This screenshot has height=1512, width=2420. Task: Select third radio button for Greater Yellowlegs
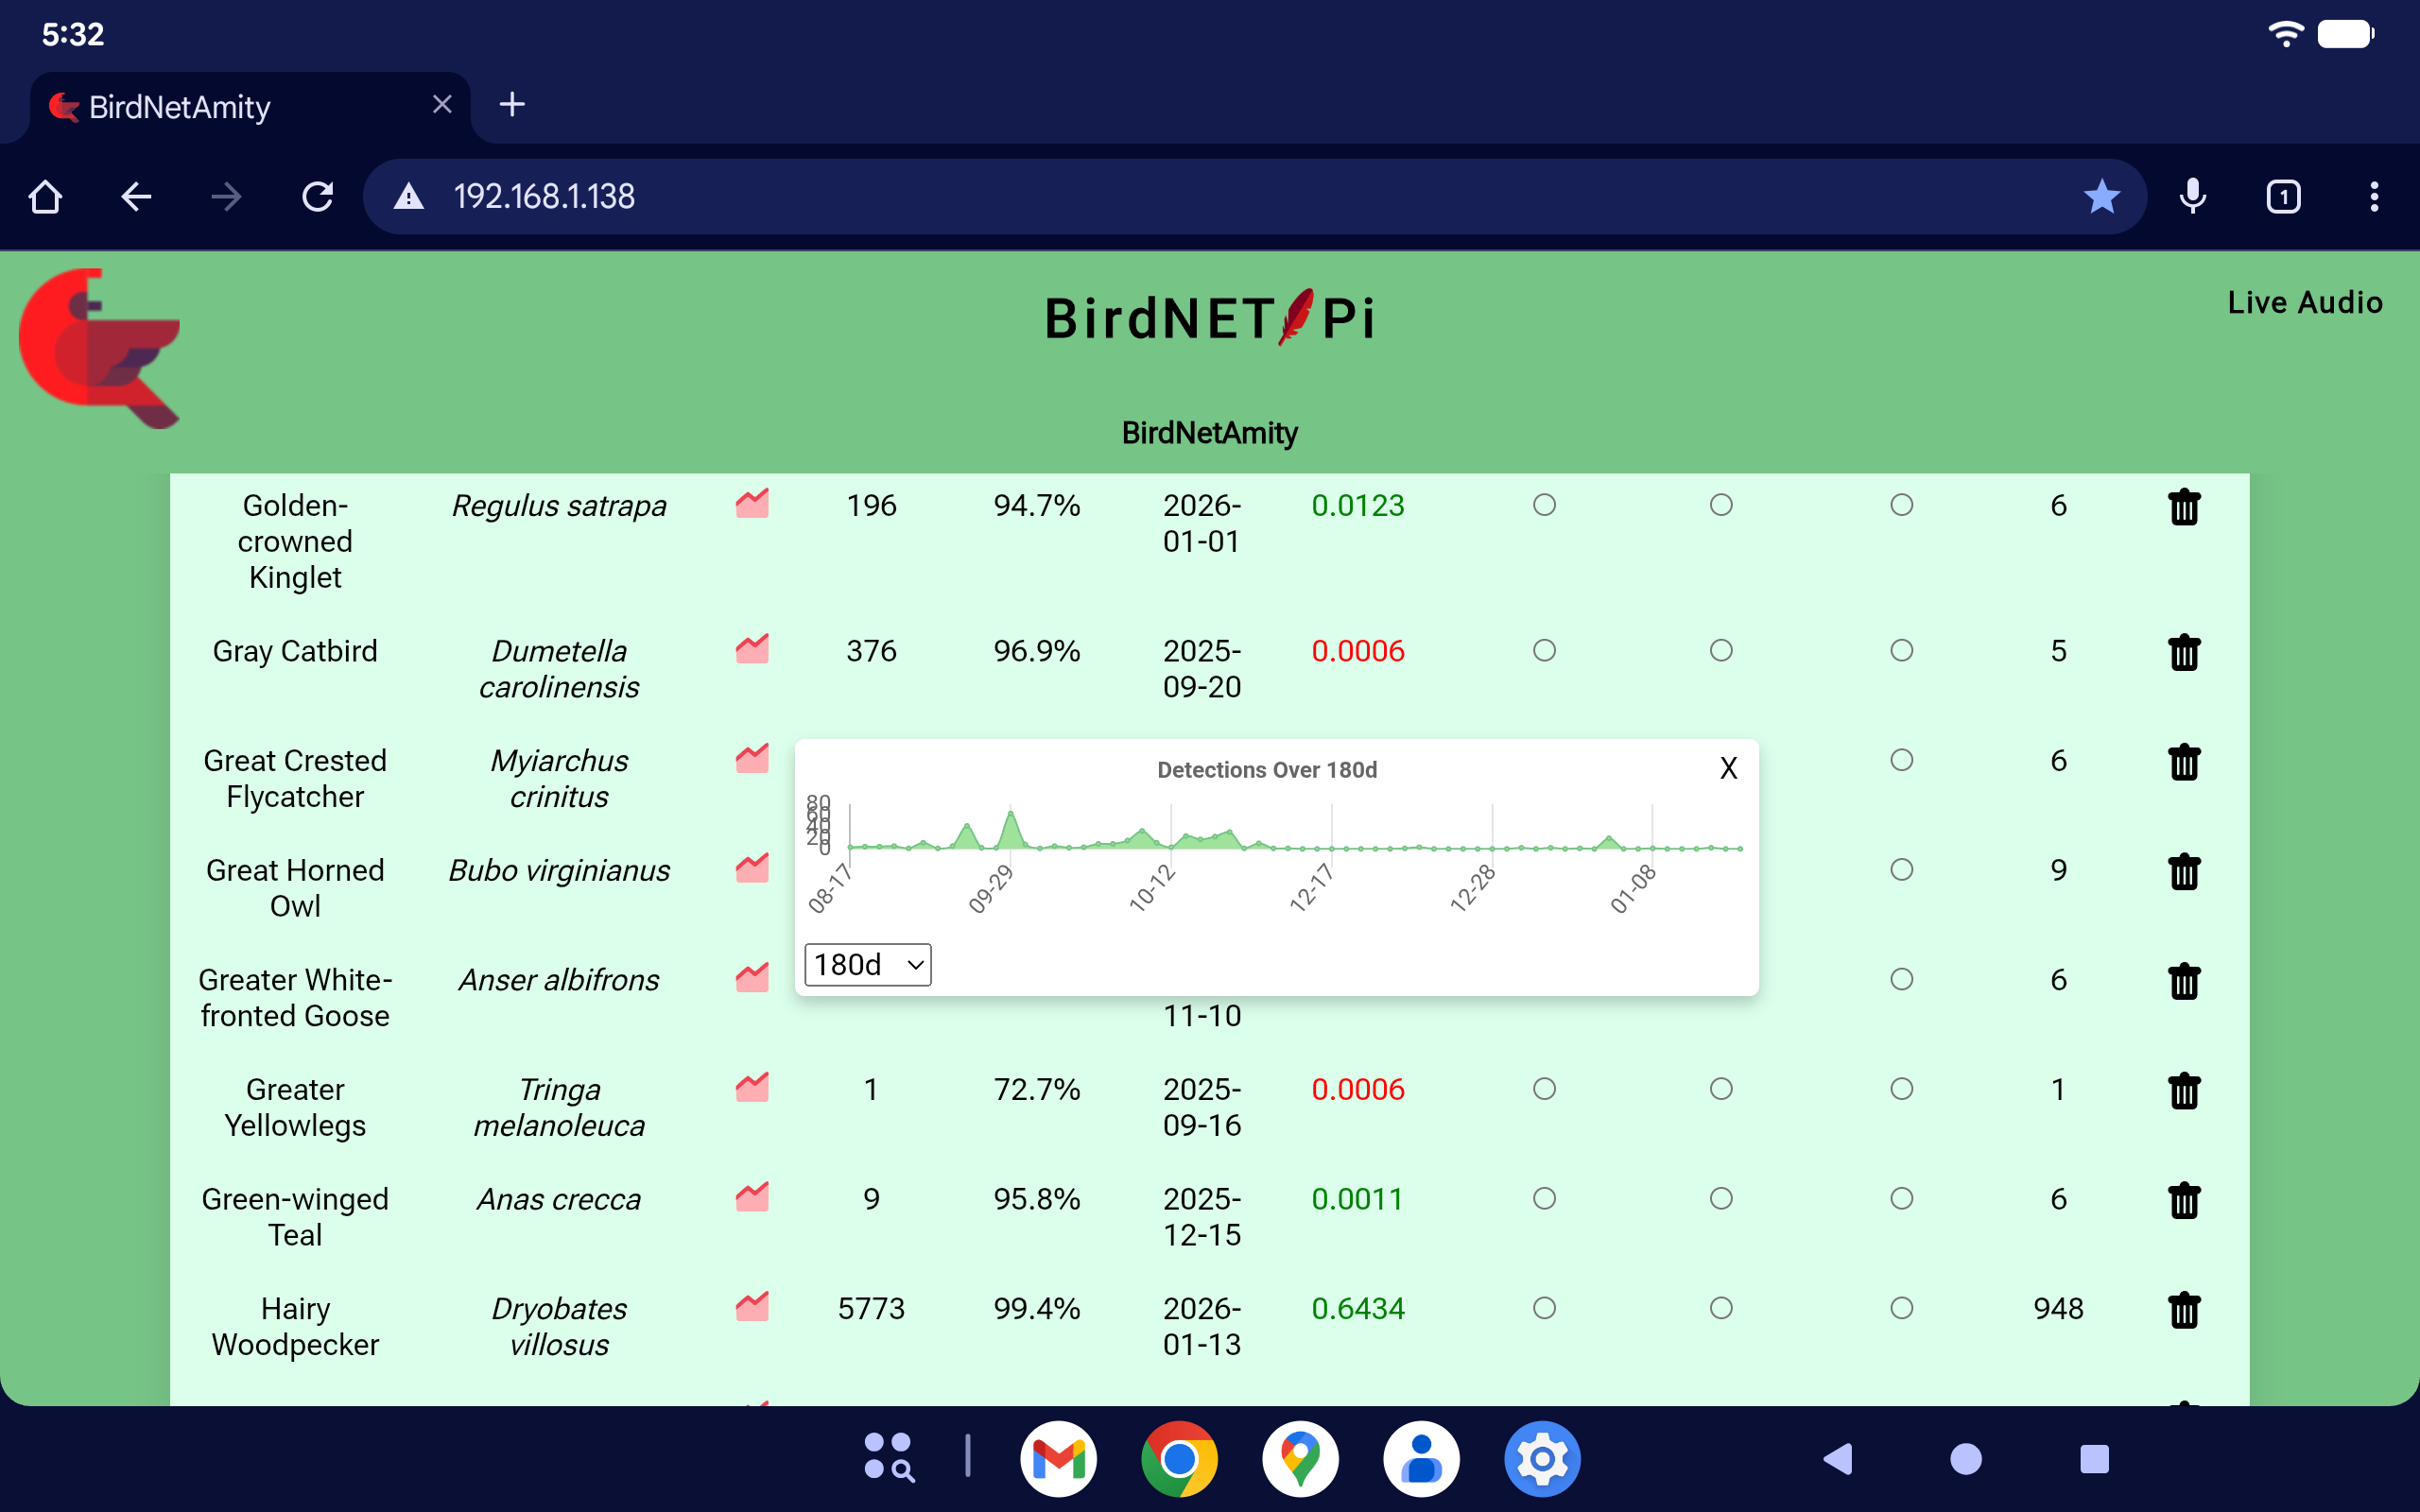tap(1901, 1089)
